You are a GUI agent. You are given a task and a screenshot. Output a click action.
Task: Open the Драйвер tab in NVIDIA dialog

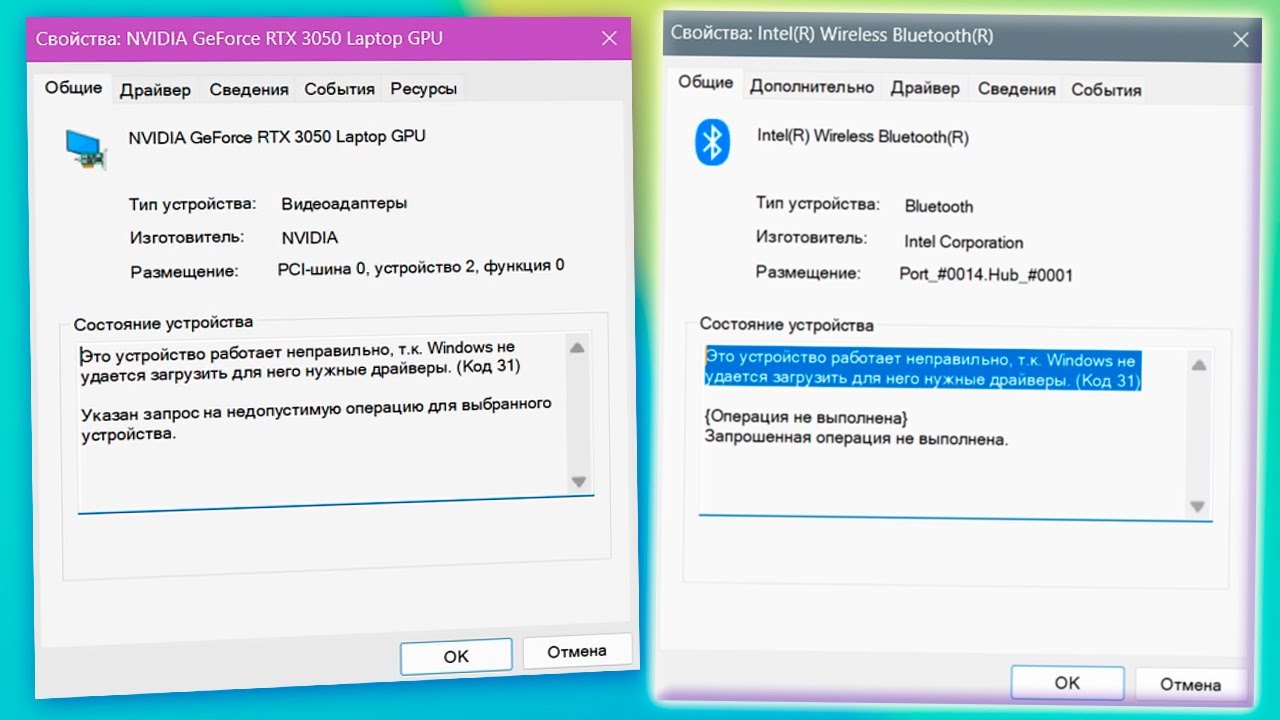(x=155, y=90)
